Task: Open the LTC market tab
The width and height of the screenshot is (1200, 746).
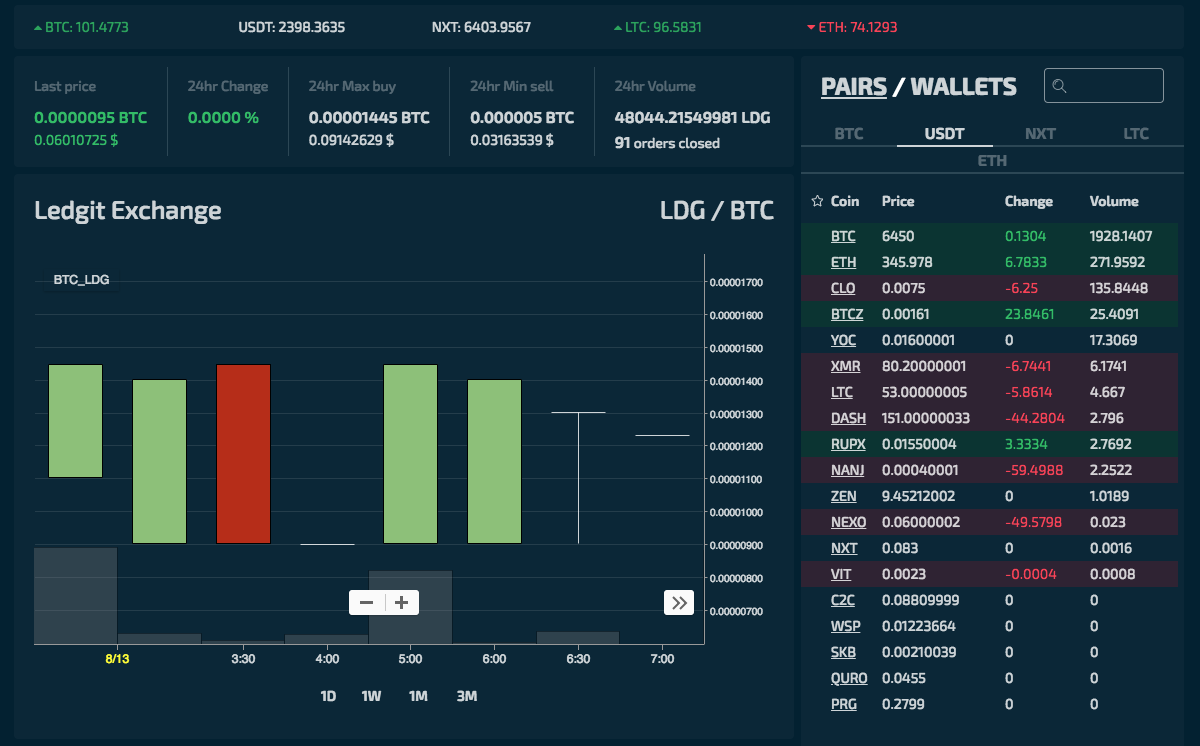Action: point(1136,134)
